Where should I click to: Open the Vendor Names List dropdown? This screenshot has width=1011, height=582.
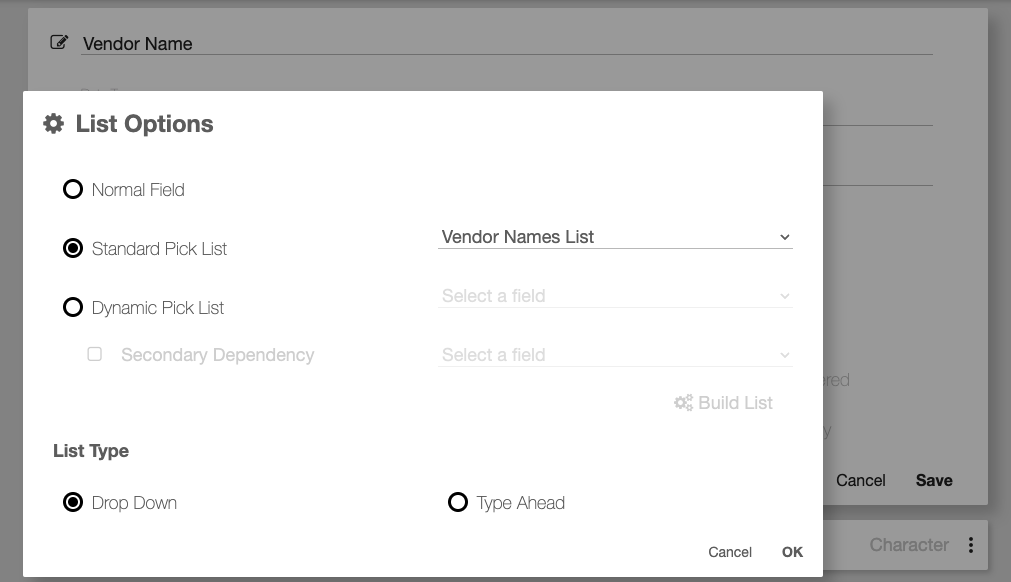coord(615,237)
